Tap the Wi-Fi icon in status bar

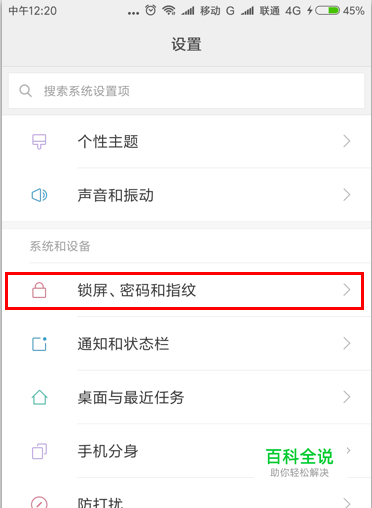coord(169,11)
